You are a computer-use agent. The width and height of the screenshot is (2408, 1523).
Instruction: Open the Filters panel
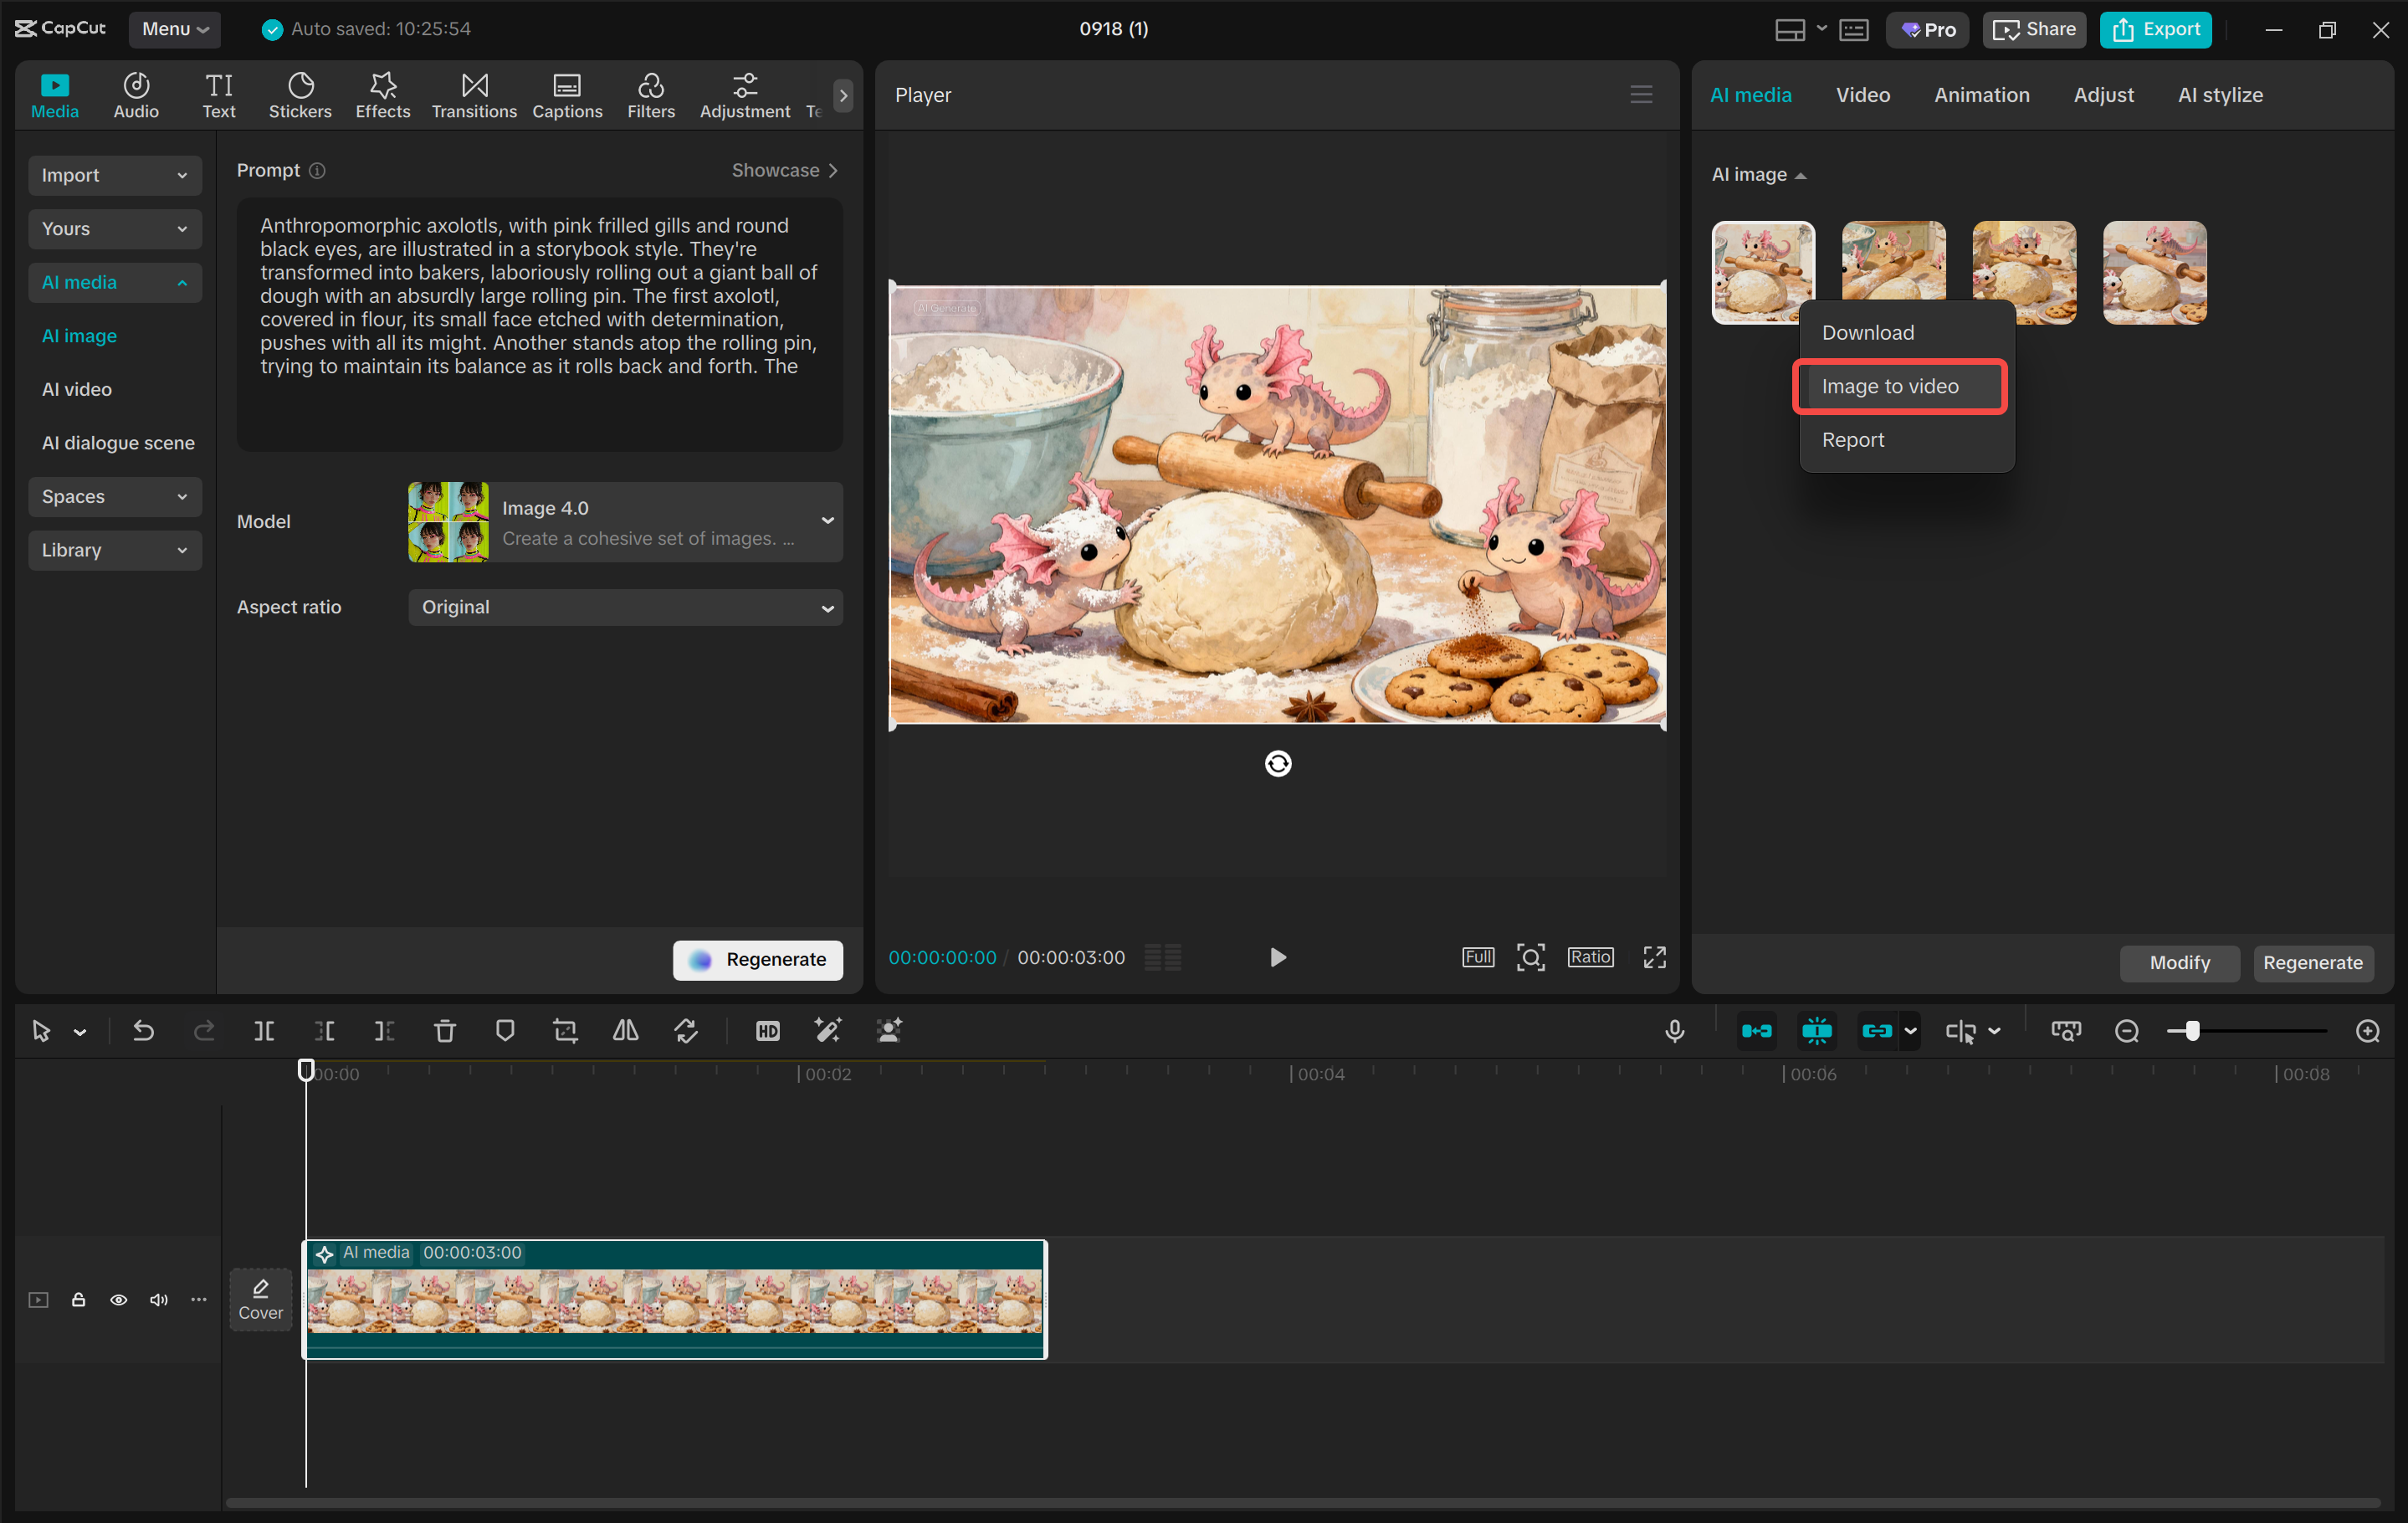click(x=651, y=94)
